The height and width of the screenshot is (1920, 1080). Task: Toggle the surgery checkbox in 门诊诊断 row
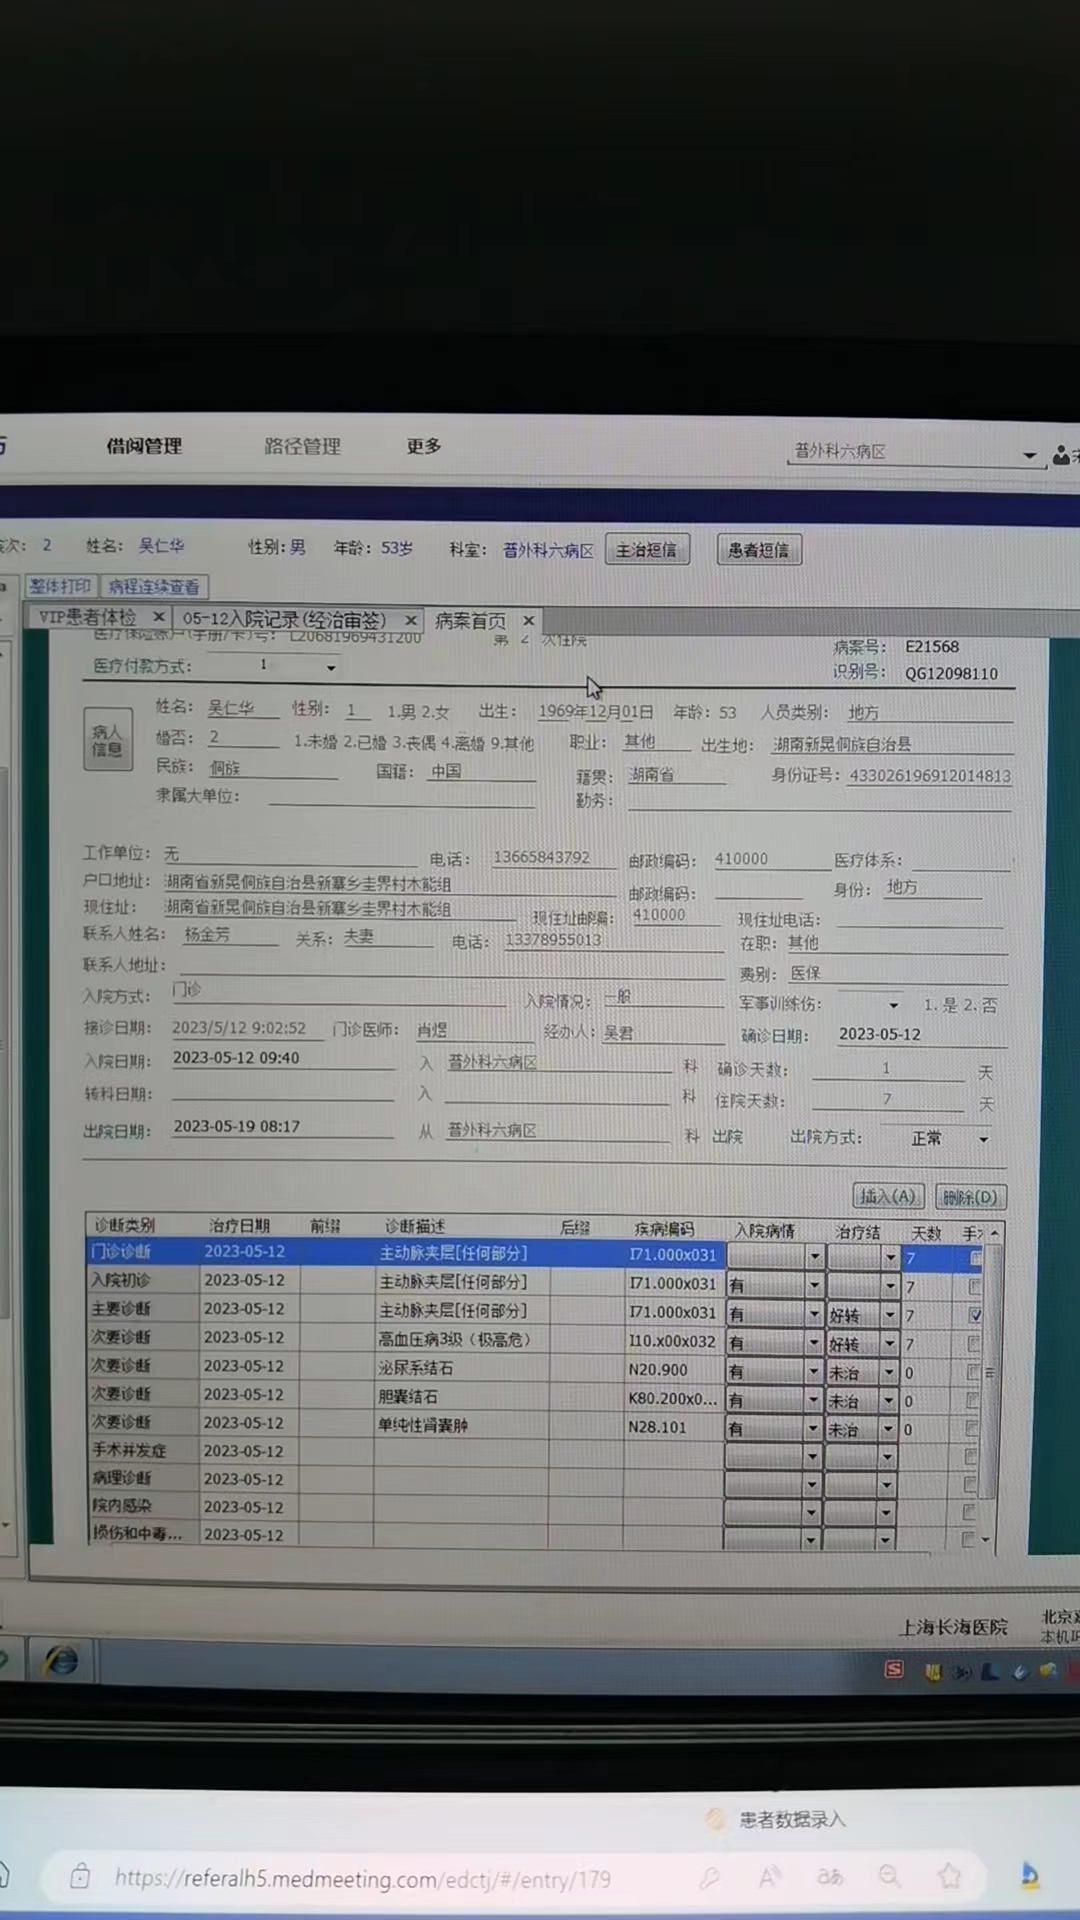point(976,1258)
